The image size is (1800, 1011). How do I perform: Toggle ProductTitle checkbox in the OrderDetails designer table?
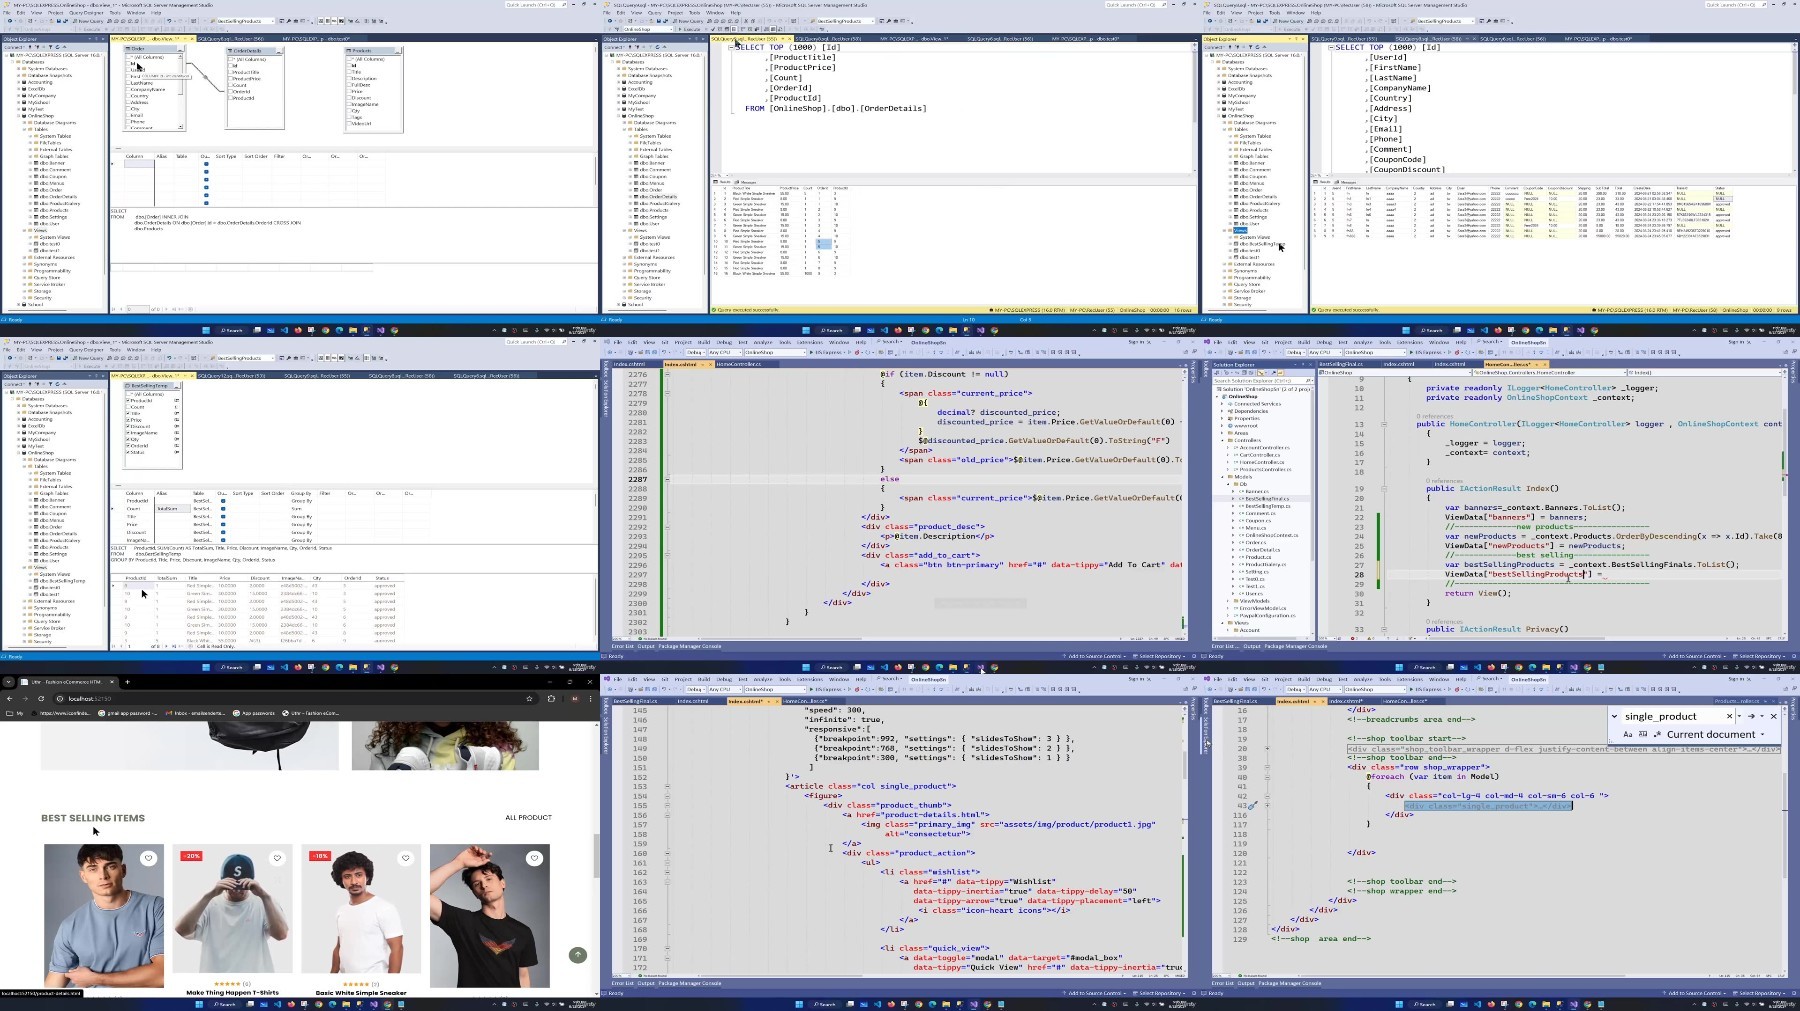click(231, 72)
